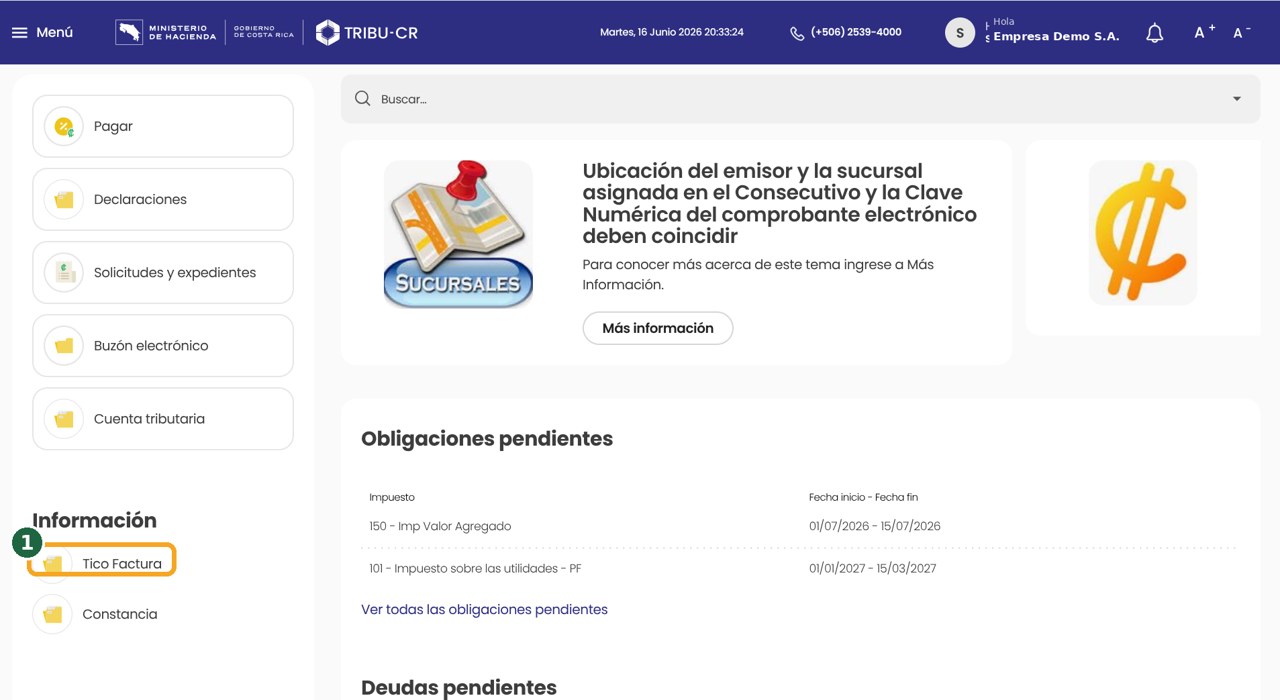Open Cuenta tributaria
The width and height of the screenshot is (1280, 700).
[x=163, y=418]
